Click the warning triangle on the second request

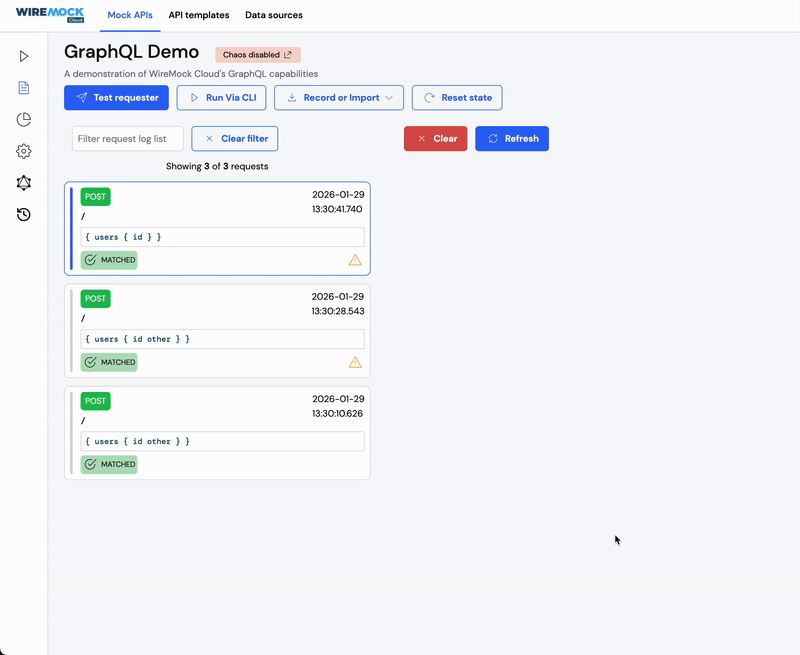click(x=355, y=362)
